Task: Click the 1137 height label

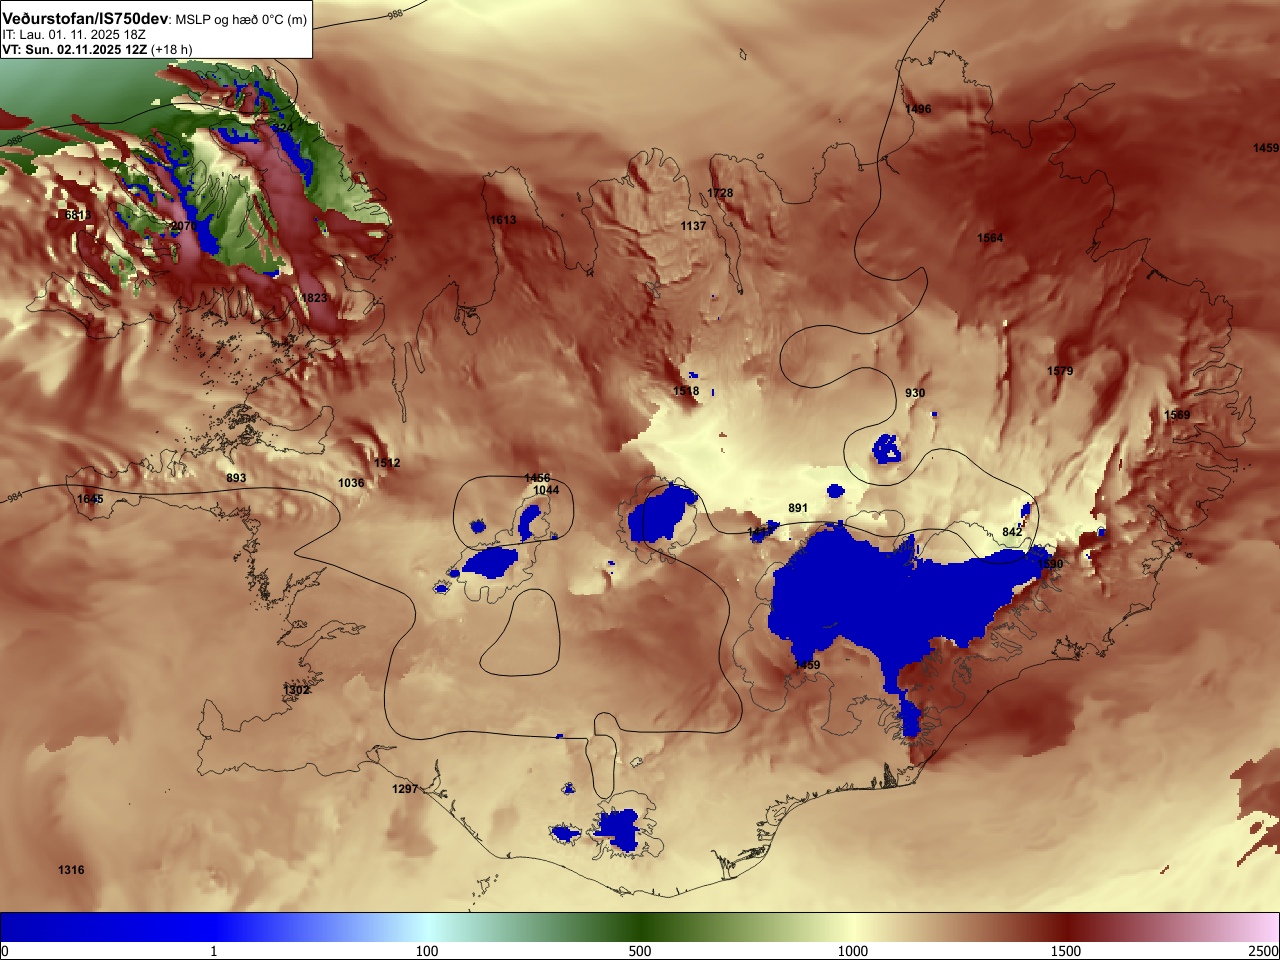Action: click(693, 226)
